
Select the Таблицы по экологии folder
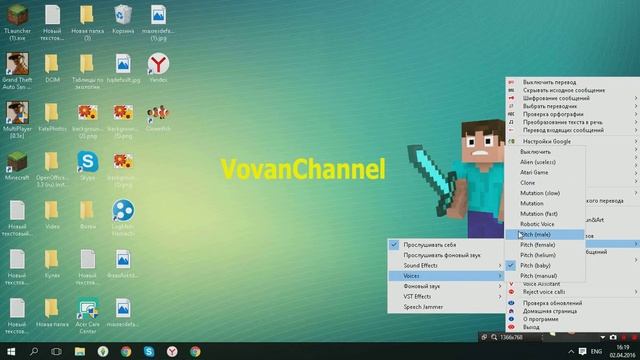pos(88,71)
